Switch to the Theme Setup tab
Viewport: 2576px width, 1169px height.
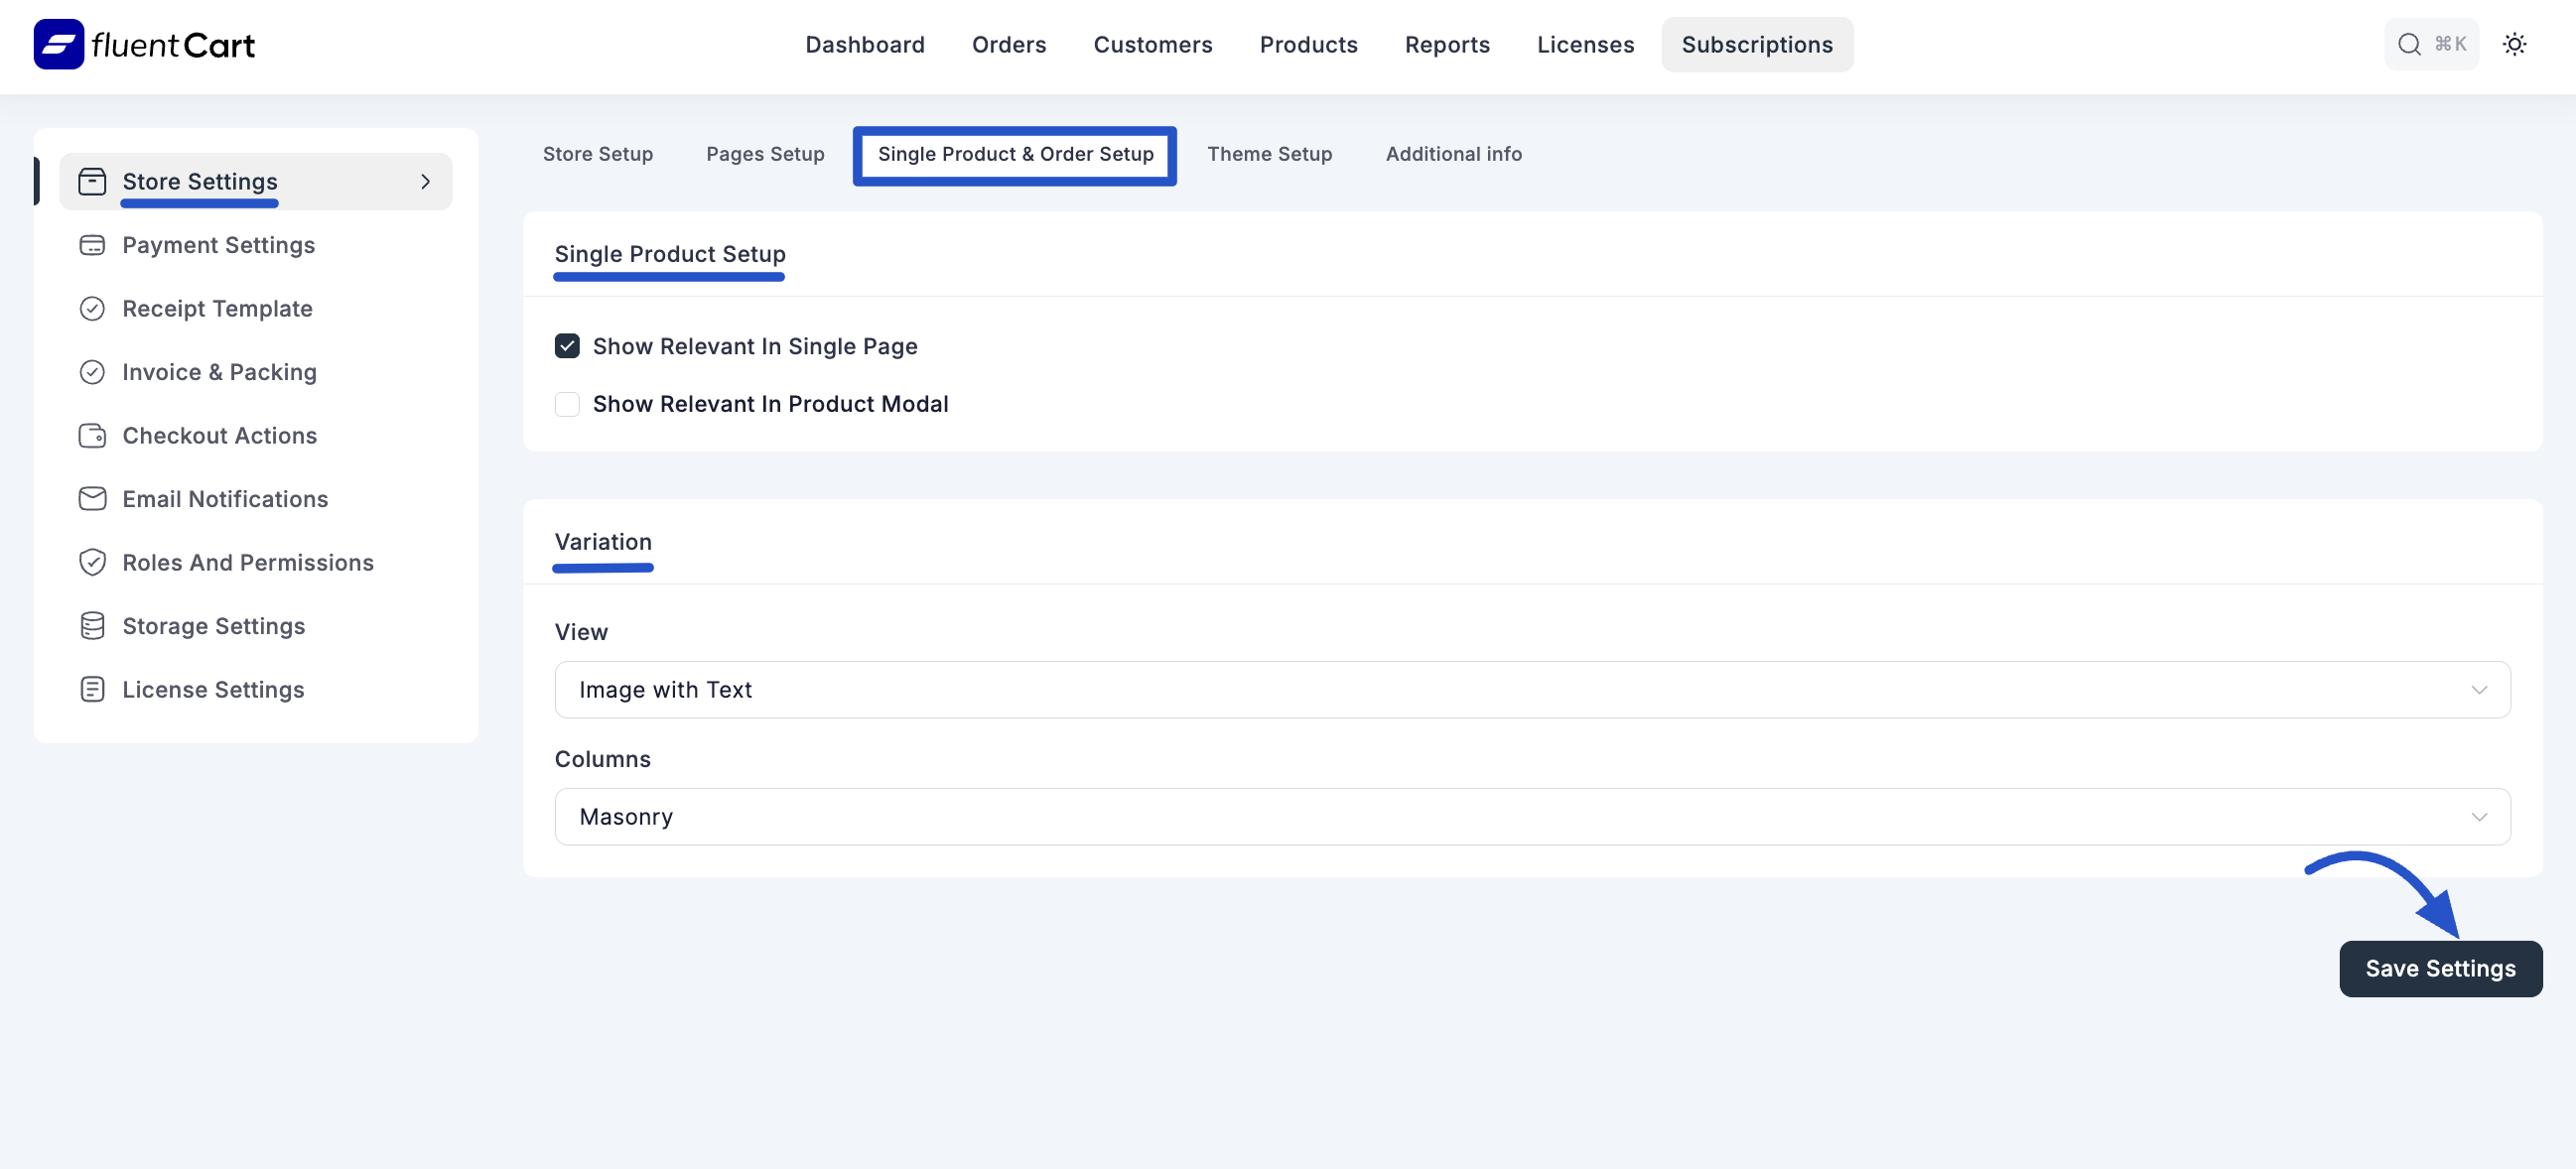click(1270, 154)
